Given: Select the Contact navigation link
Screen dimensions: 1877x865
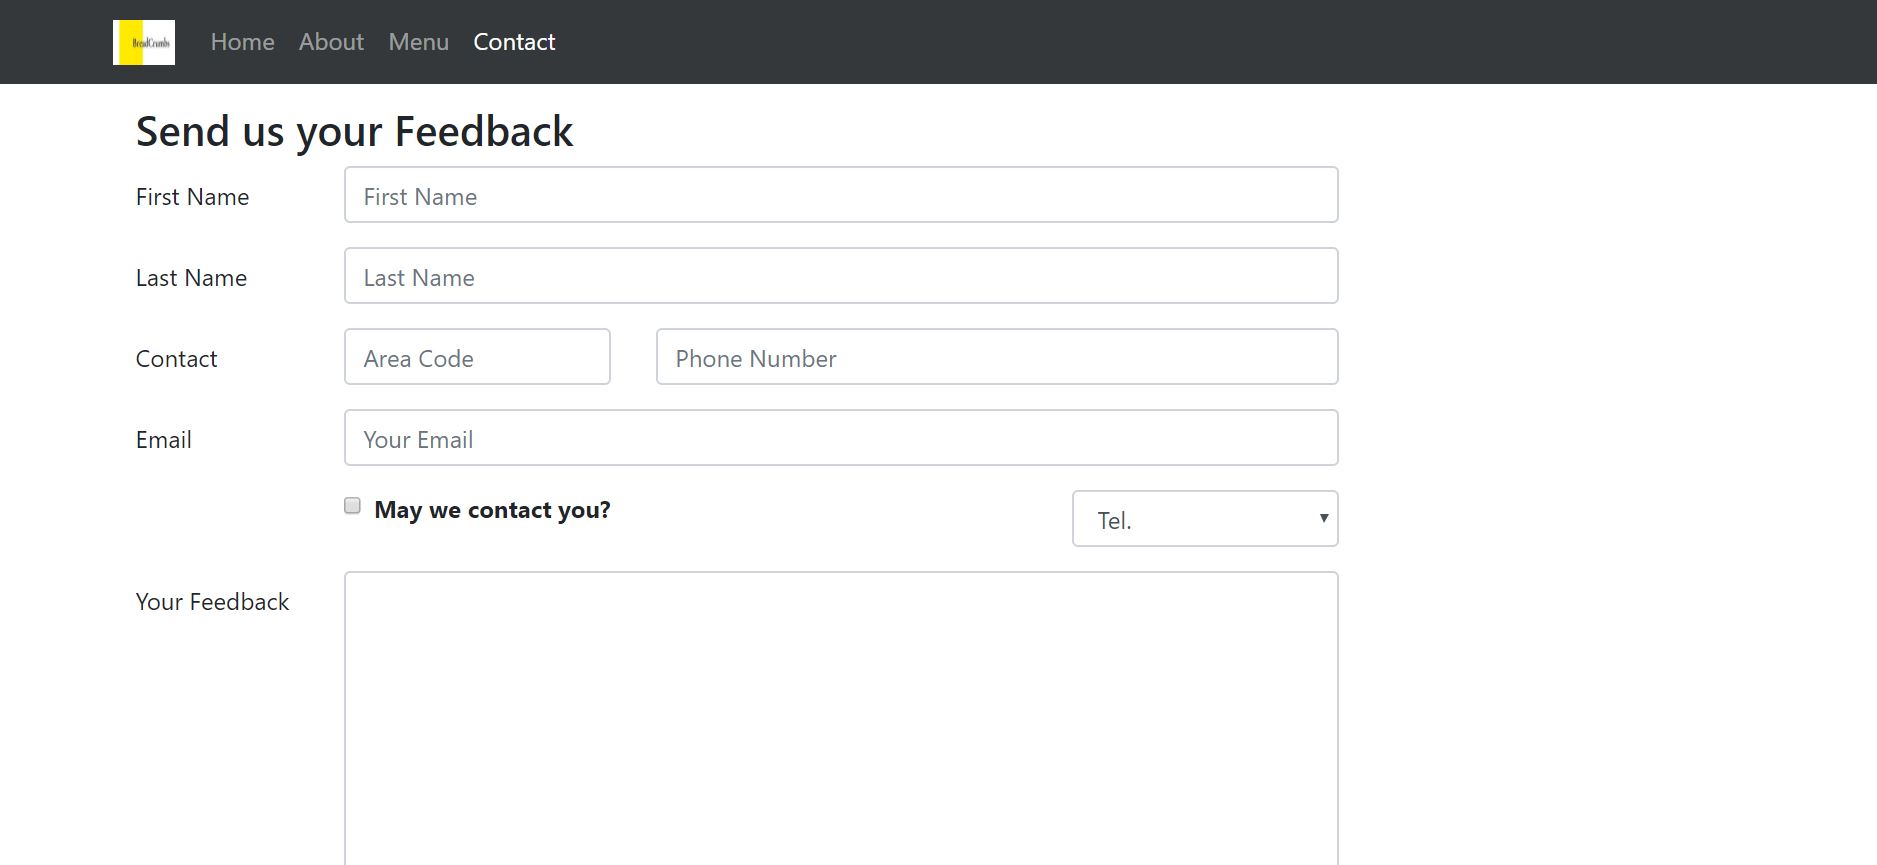Looking at the screenshot, I should [514, 42].
